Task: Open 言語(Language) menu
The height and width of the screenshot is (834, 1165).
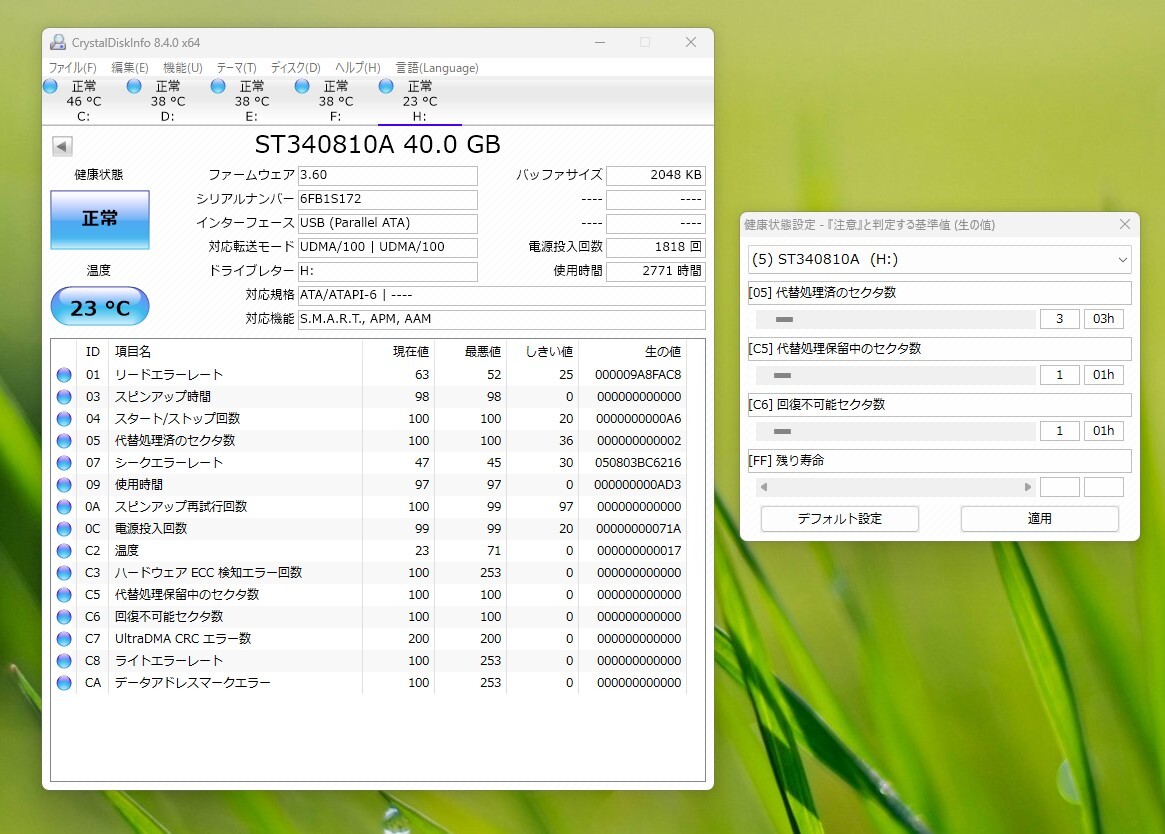Action: tap(437, 68)
